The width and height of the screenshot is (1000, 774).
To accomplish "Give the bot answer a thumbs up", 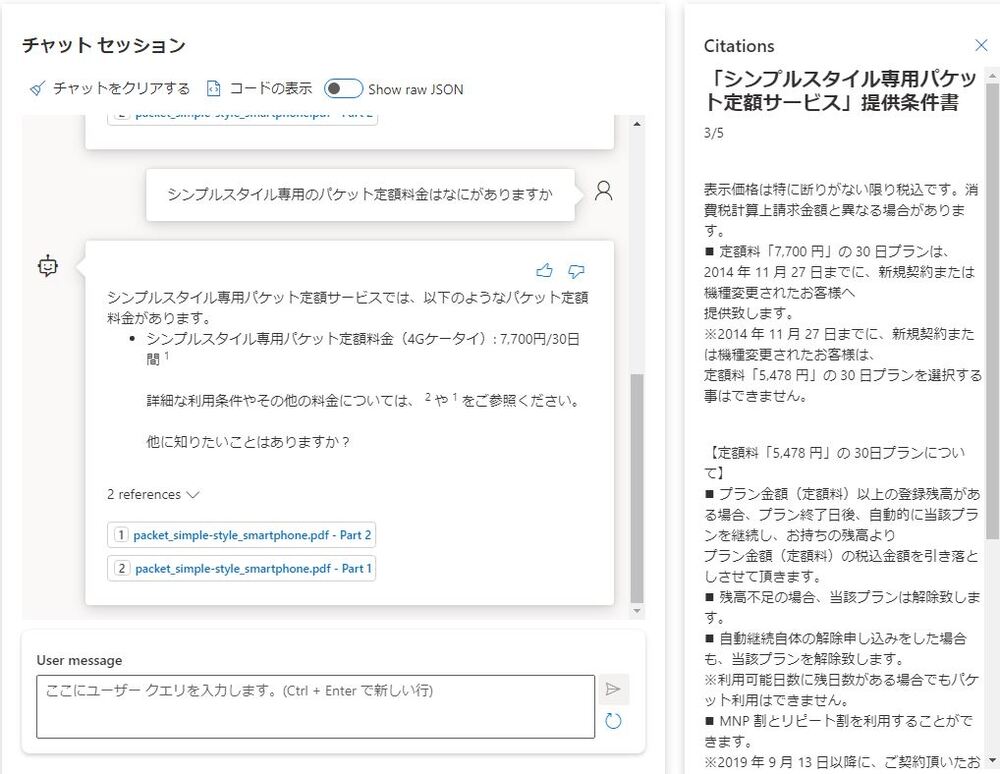I will point(544,271).
